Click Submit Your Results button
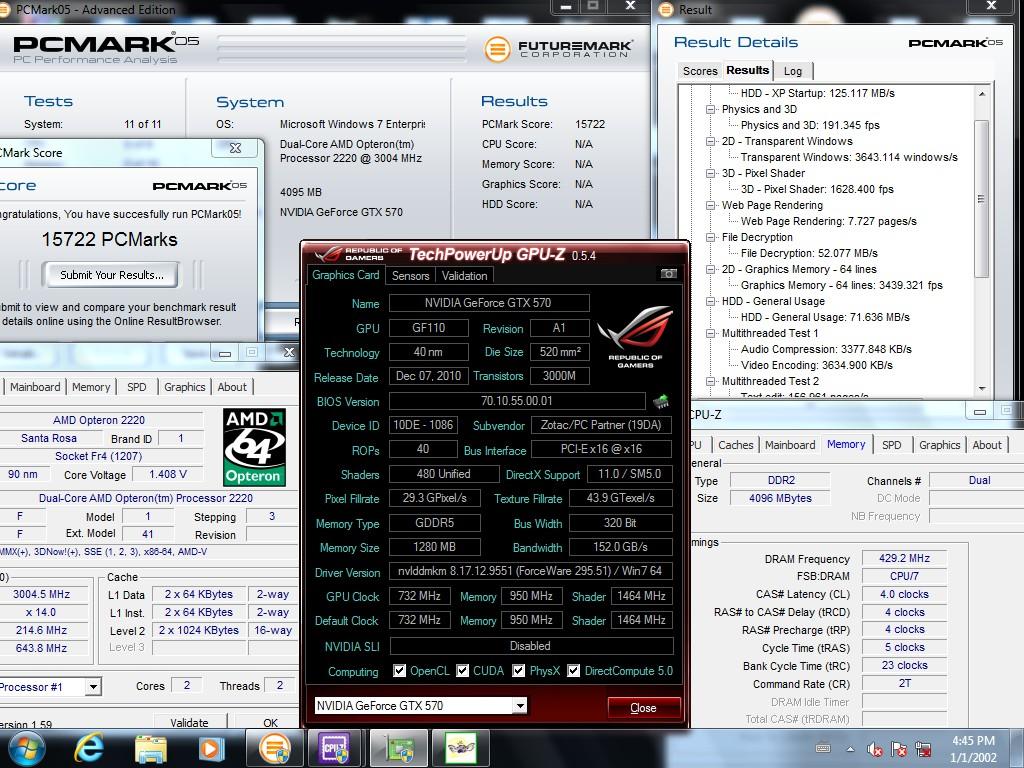 112,275
